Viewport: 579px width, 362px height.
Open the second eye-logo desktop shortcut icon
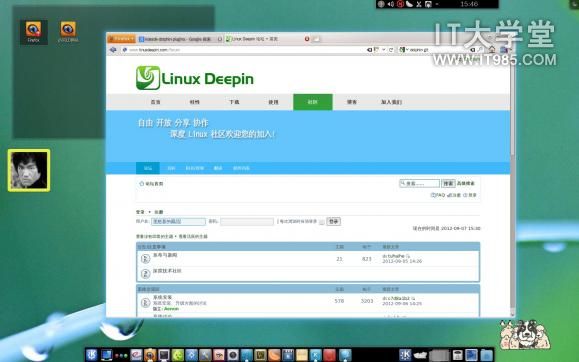[68, 32]
